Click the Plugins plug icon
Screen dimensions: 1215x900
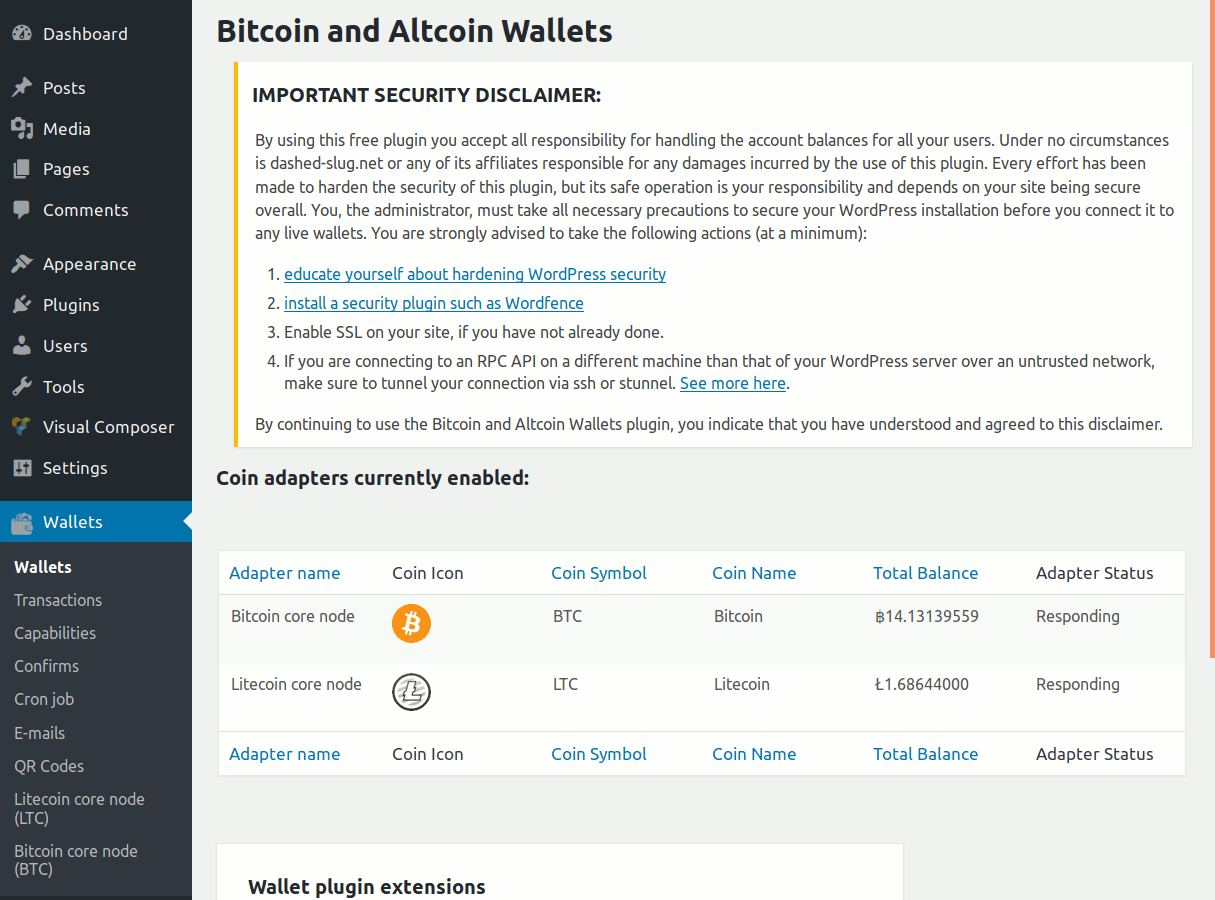click(x=22, y=305)
